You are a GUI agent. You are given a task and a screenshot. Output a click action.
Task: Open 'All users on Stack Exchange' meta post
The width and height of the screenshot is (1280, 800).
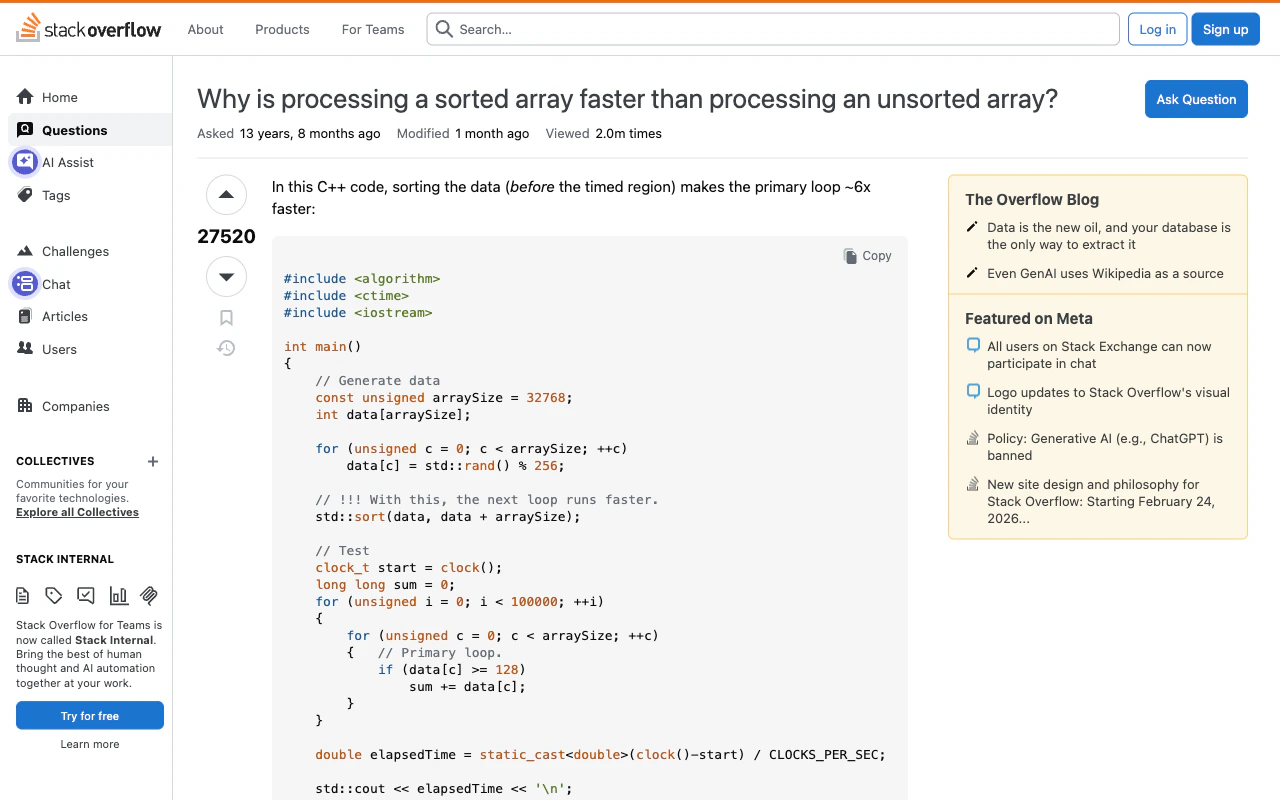pos(1099,355)
